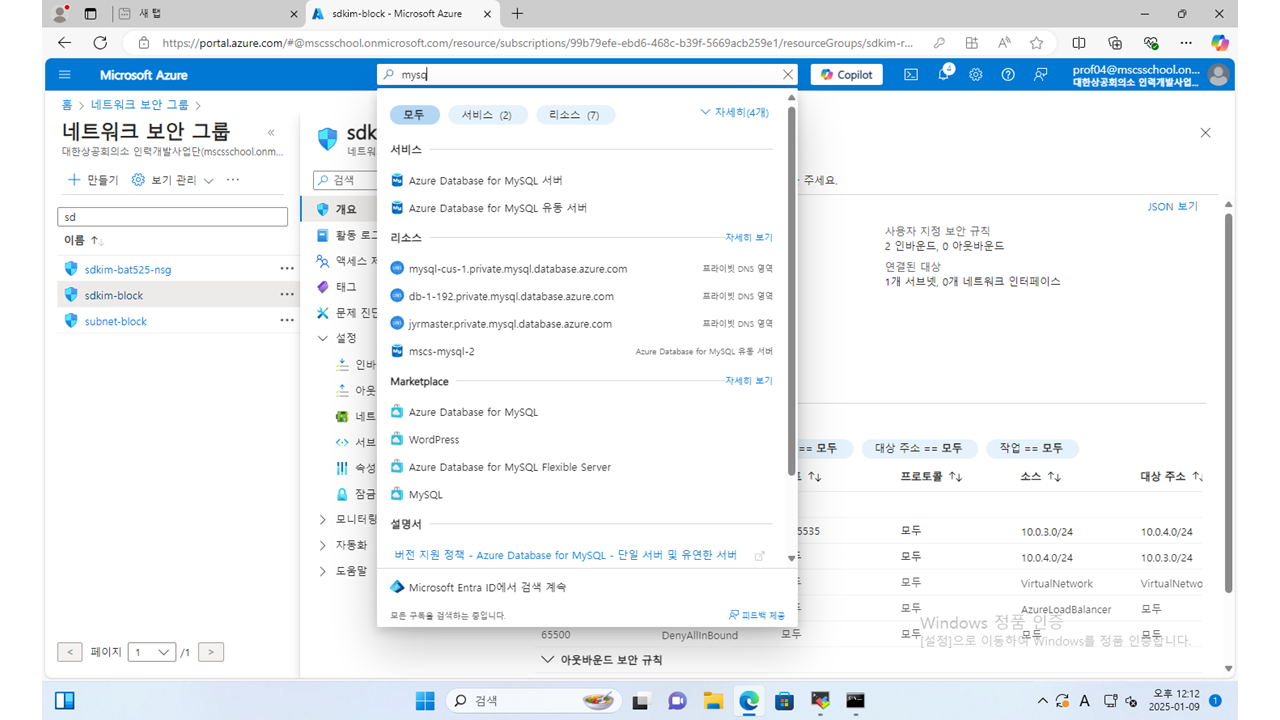The width and height of the screenshot is (1280, 720).
Task: Select sdkim-bat525-nsg in list
Action: click(x=127, y=269)
